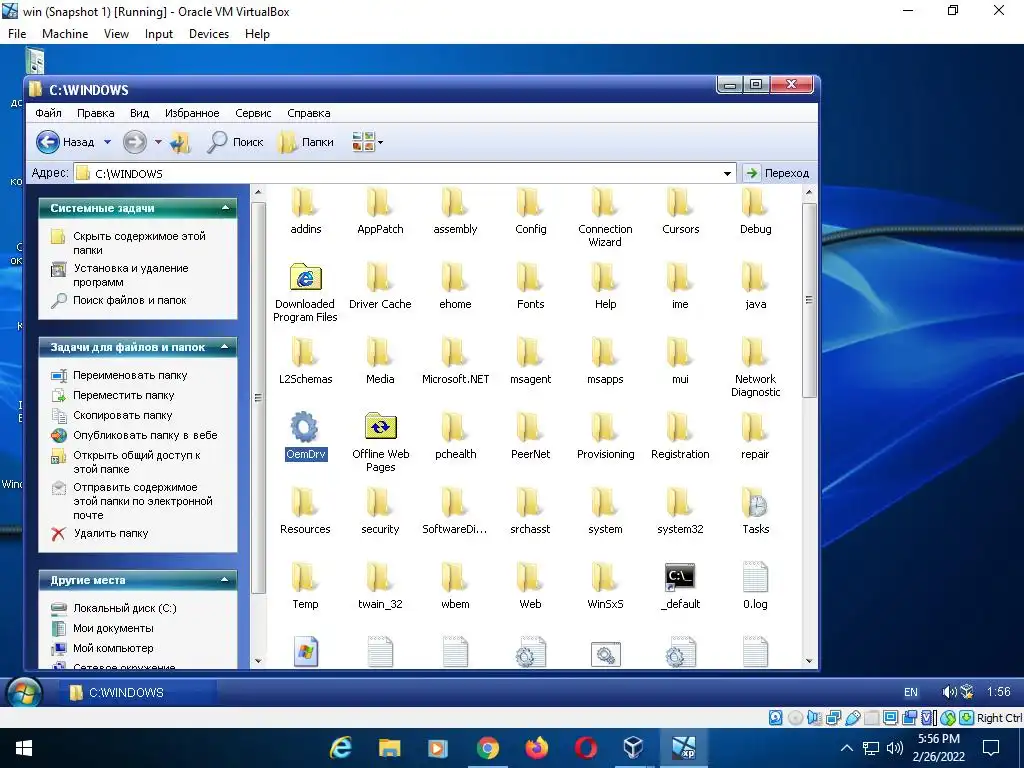This screenshot has width=1024, height=768.
Task: Select the 0.log text file icon
Action: click(755, 578)
